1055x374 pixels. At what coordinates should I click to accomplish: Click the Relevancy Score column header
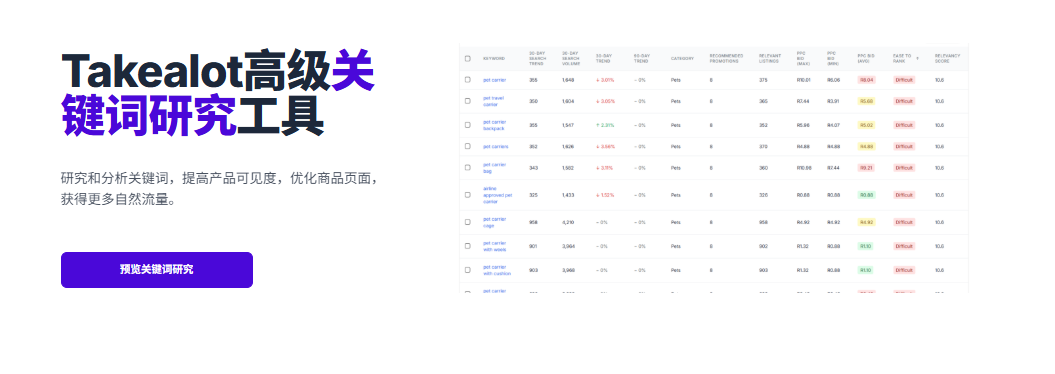947,59
